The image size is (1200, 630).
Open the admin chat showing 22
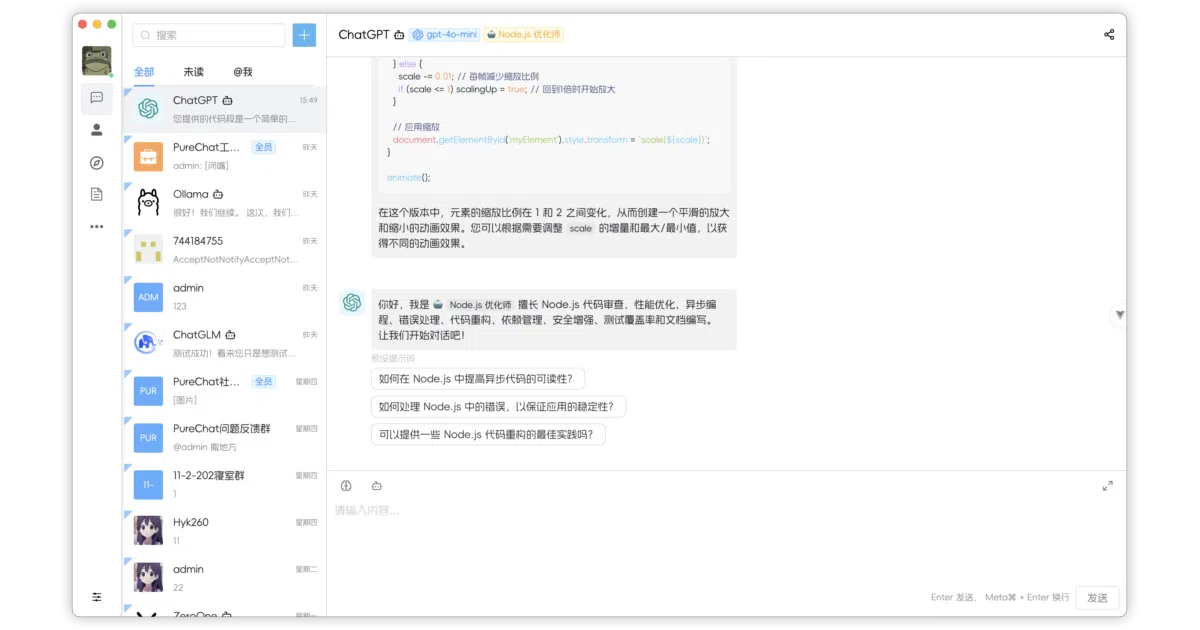224,578
